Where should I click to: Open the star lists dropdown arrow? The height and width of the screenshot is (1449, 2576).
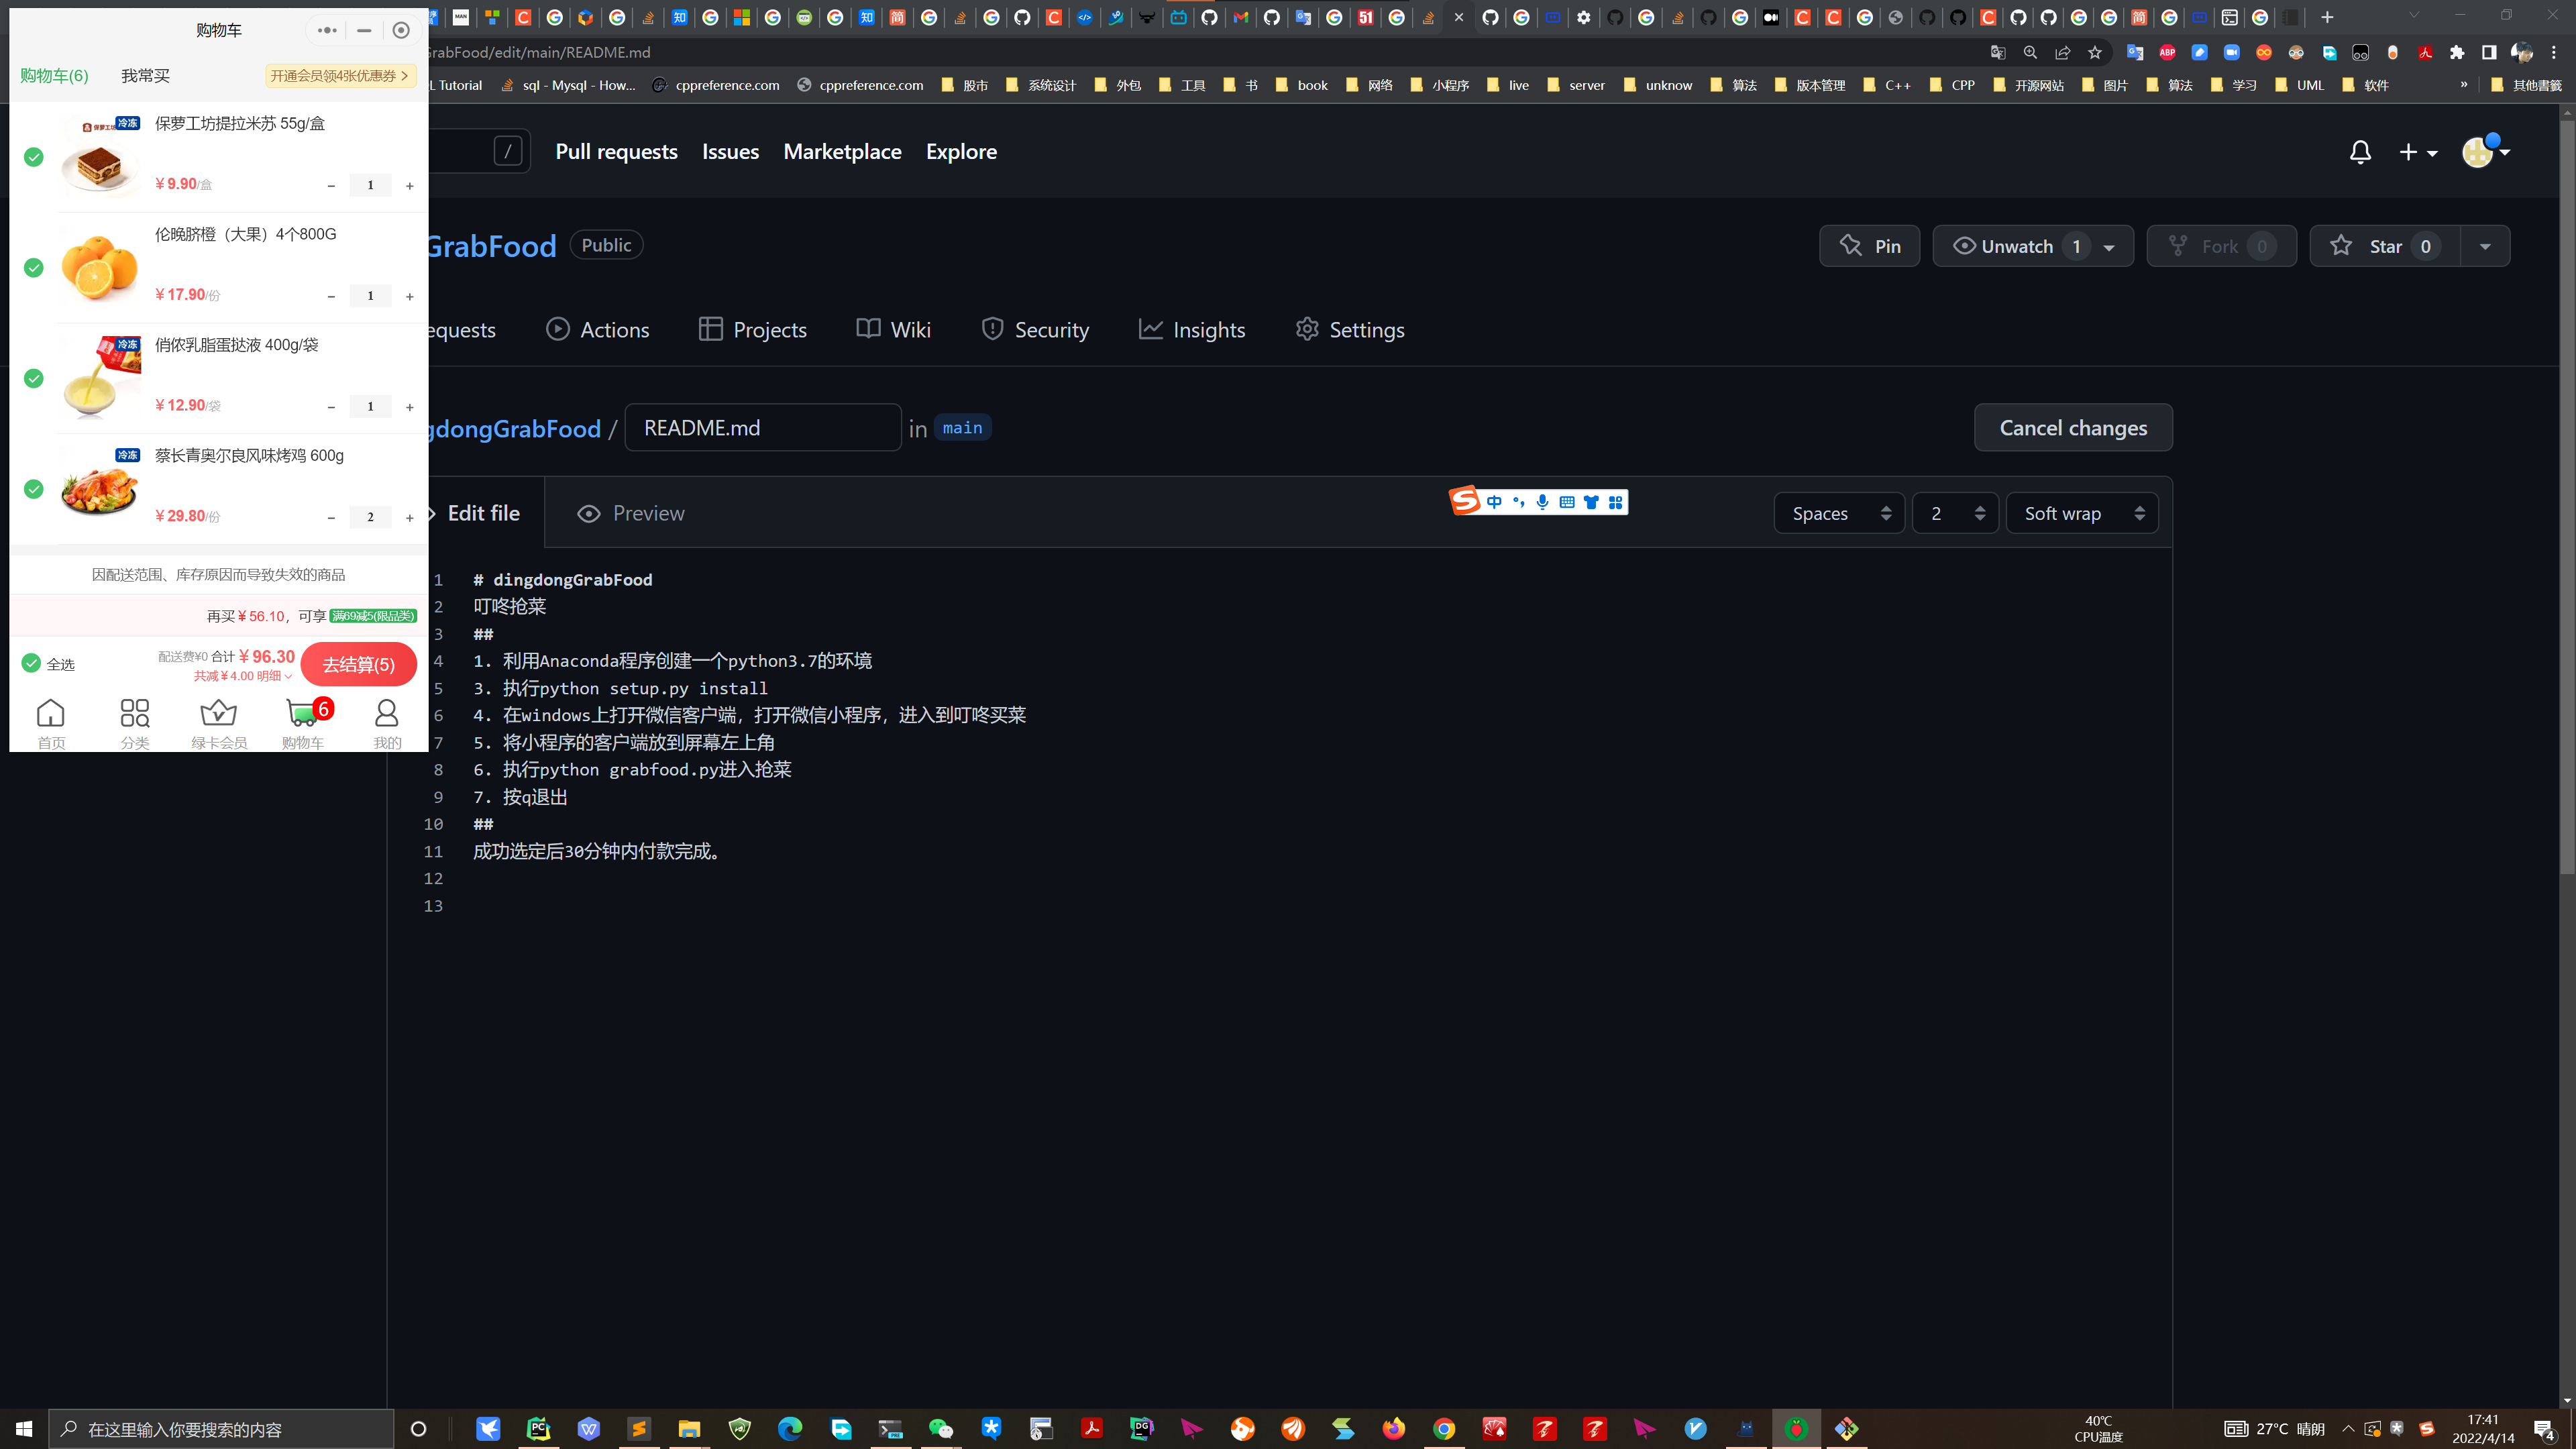coord(2485,246)
